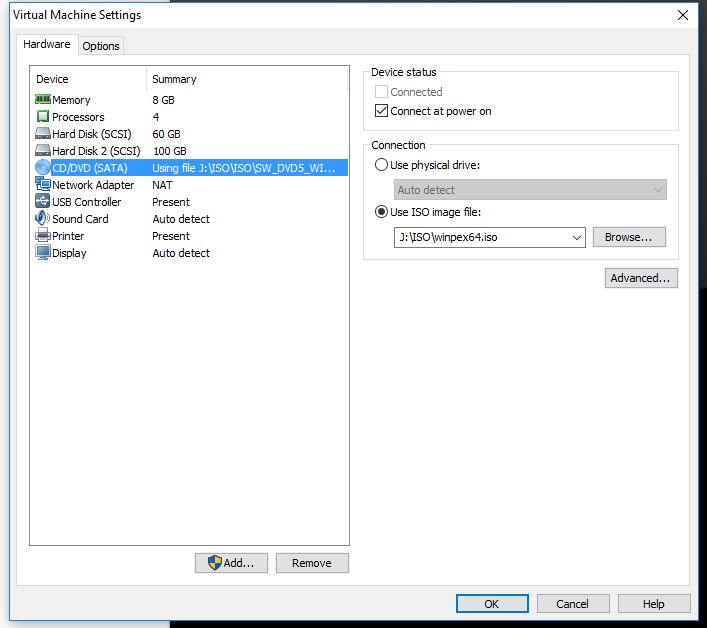Select Use ISO image file option
707x628 pixels.
[381, 211]
